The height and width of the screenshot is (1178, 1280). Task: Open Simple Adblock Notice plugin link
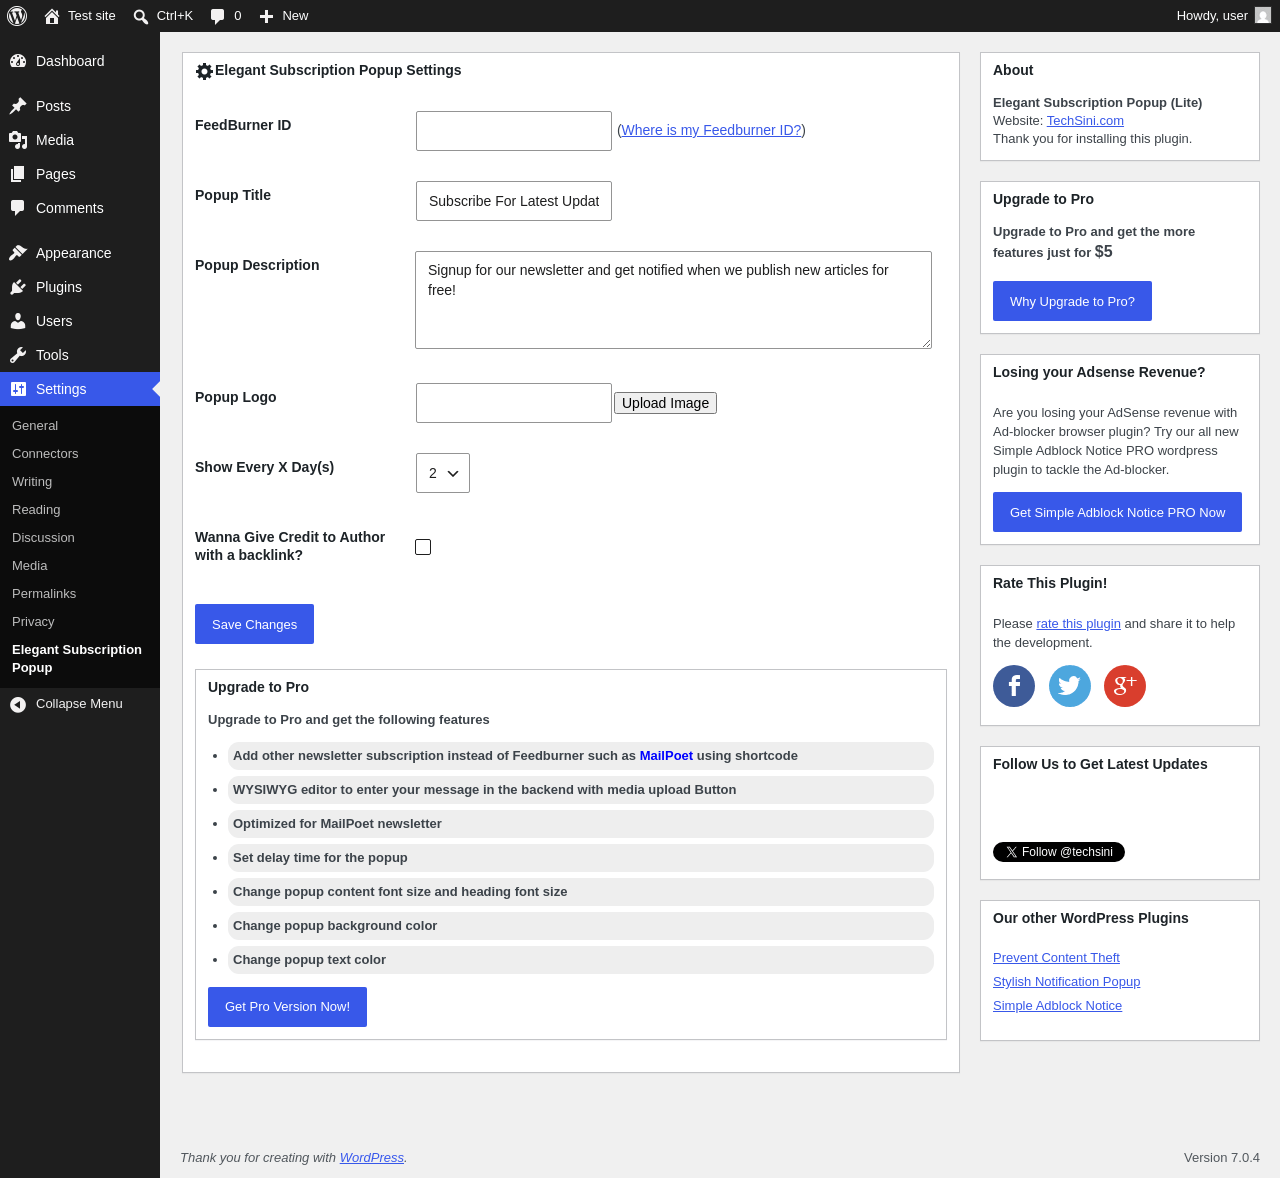coord(1057,1006)
